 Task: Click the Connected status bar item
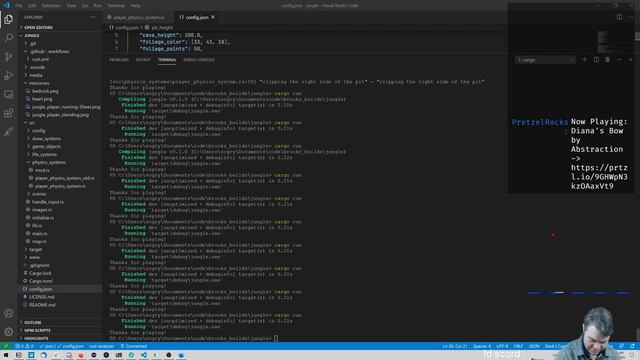(133, 346)
